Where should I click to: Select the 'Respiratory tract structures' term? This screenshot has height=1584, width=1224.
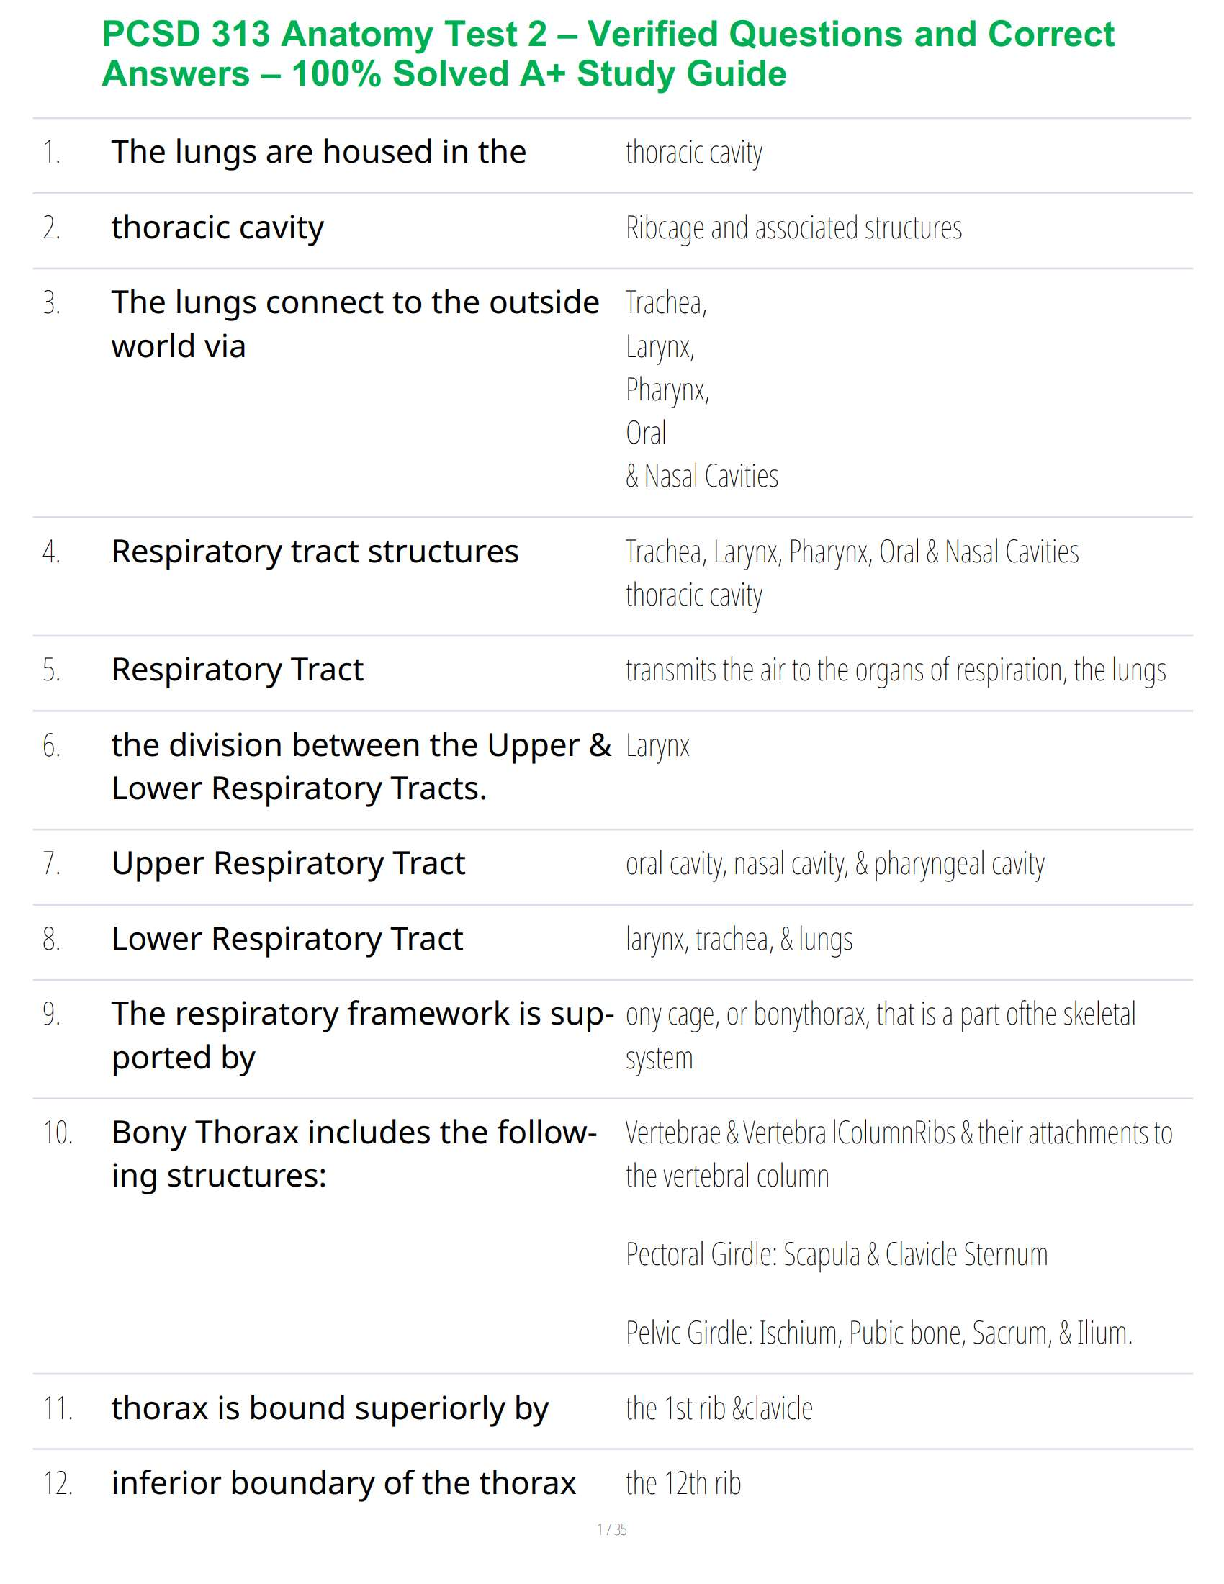[x=314, y=552]
